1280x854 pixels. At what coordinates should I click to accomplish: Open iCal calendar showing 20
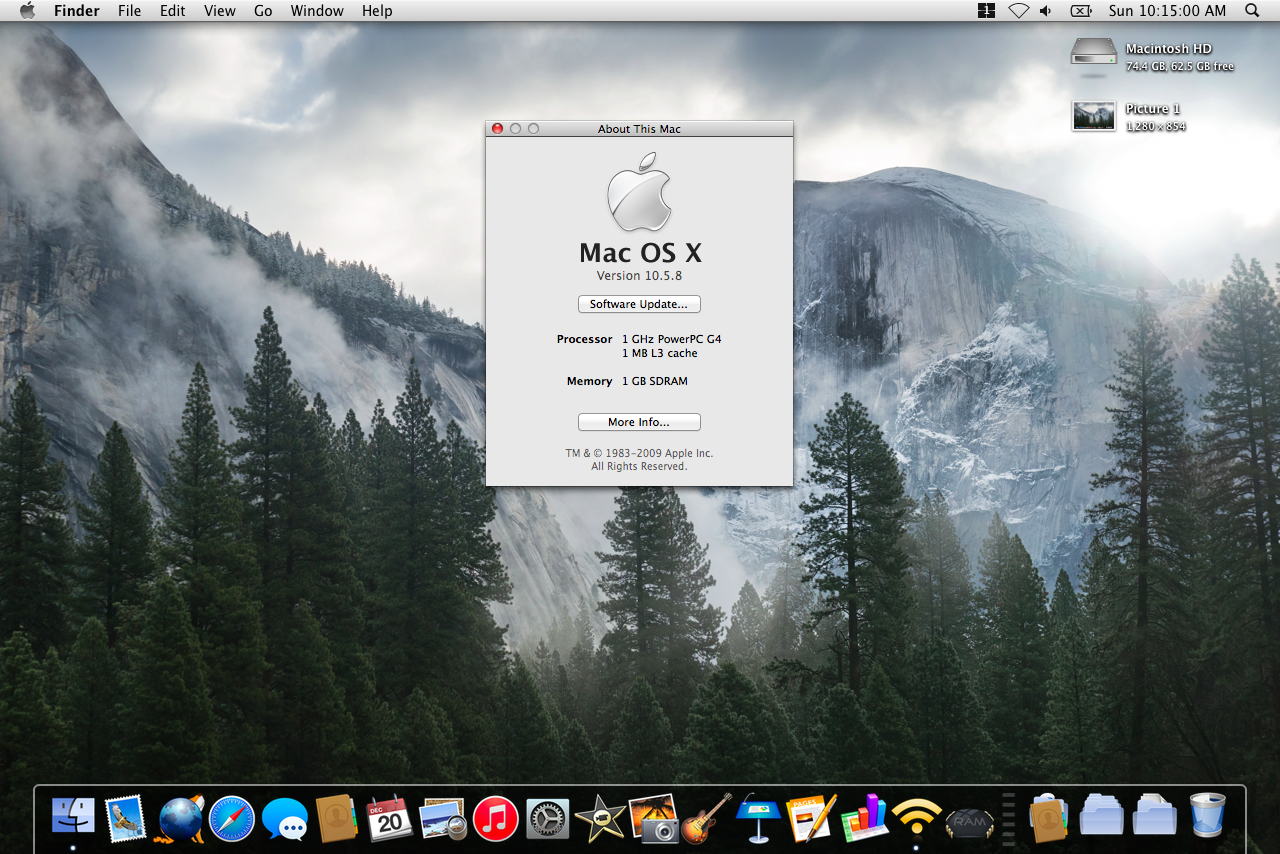tap(389, 819)
